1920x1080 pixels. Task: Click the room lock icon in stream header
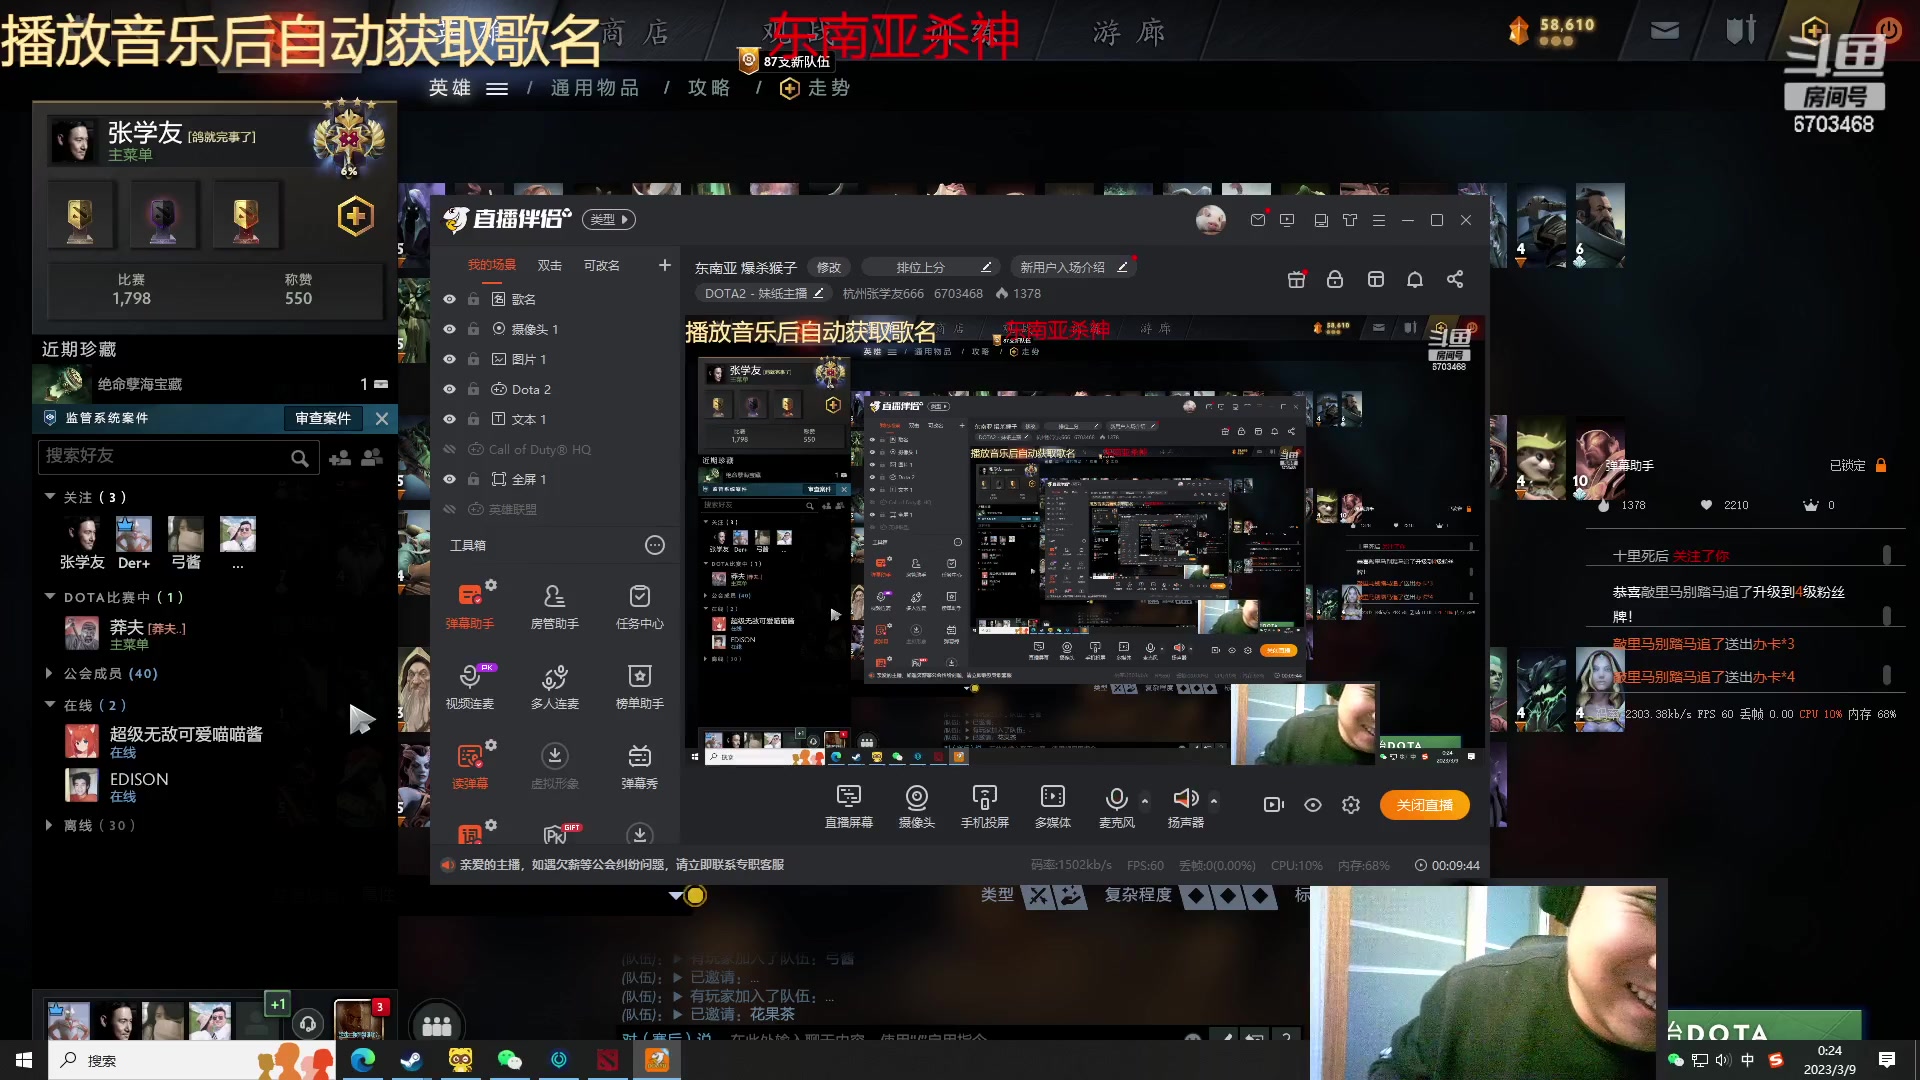(x=1335, y=279)
